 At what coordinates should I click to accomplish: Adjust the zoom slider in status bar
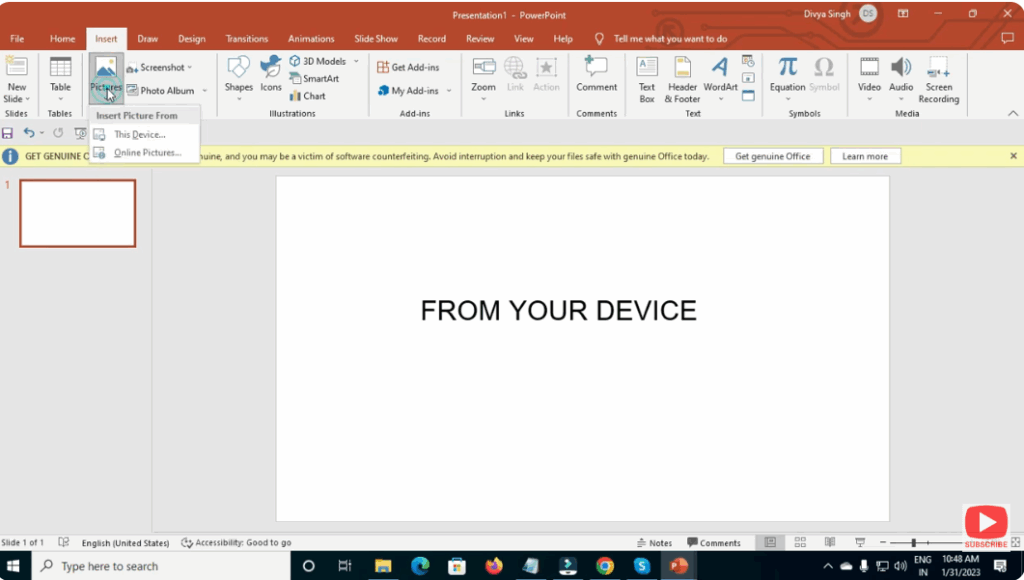[913, 543]
